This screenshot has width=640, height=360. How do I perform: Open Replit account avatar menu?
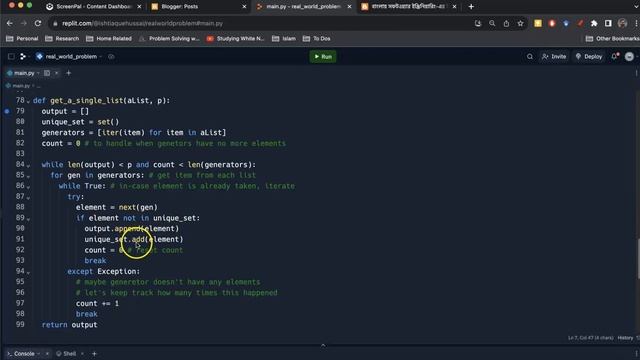point(629,57)
